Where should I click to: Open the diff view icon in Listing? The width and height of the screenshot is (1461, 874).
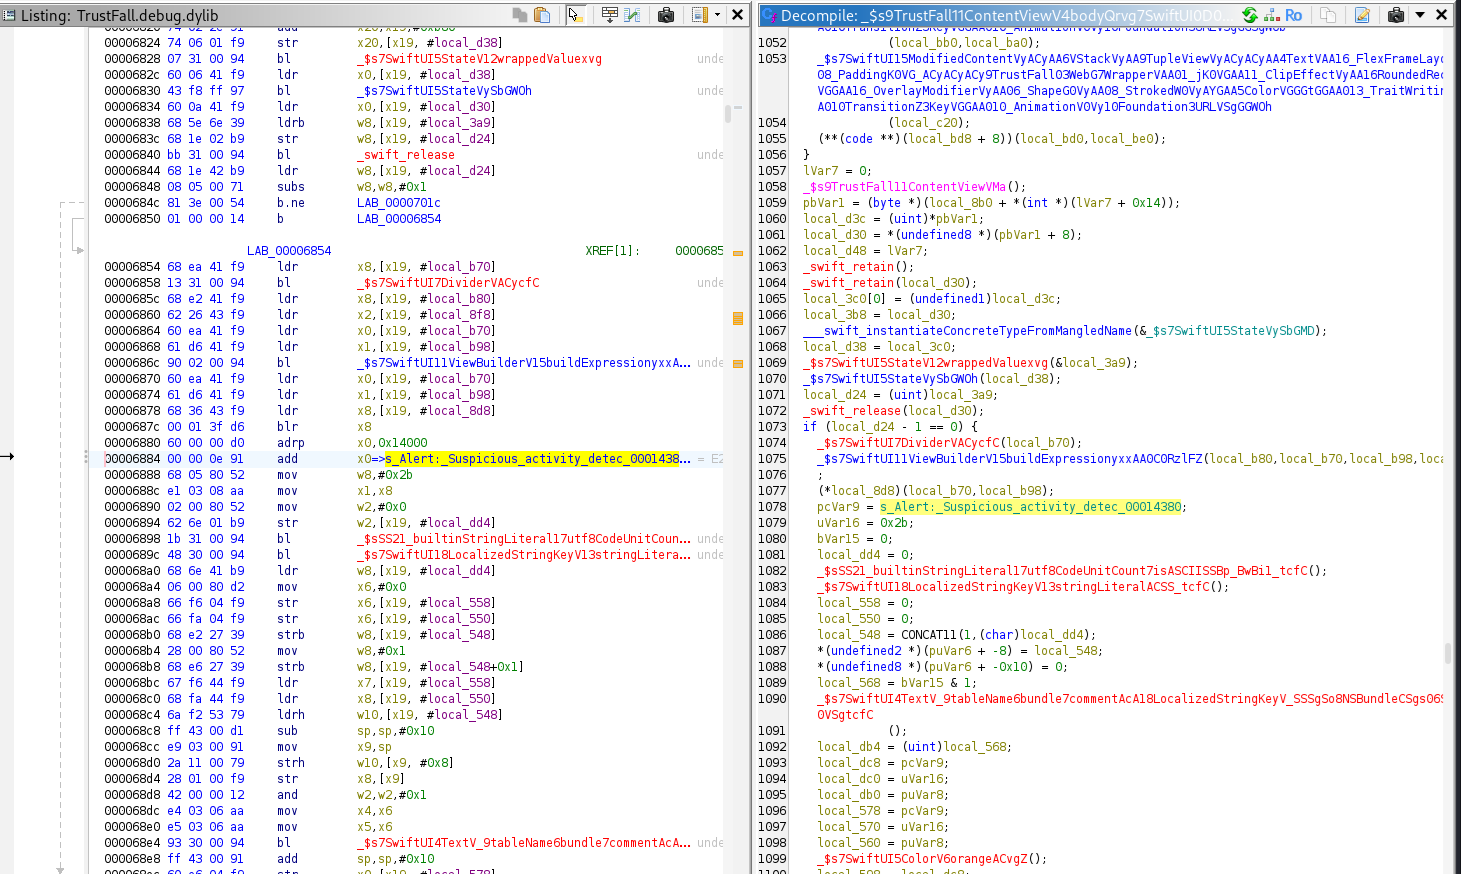coord(633,15)
